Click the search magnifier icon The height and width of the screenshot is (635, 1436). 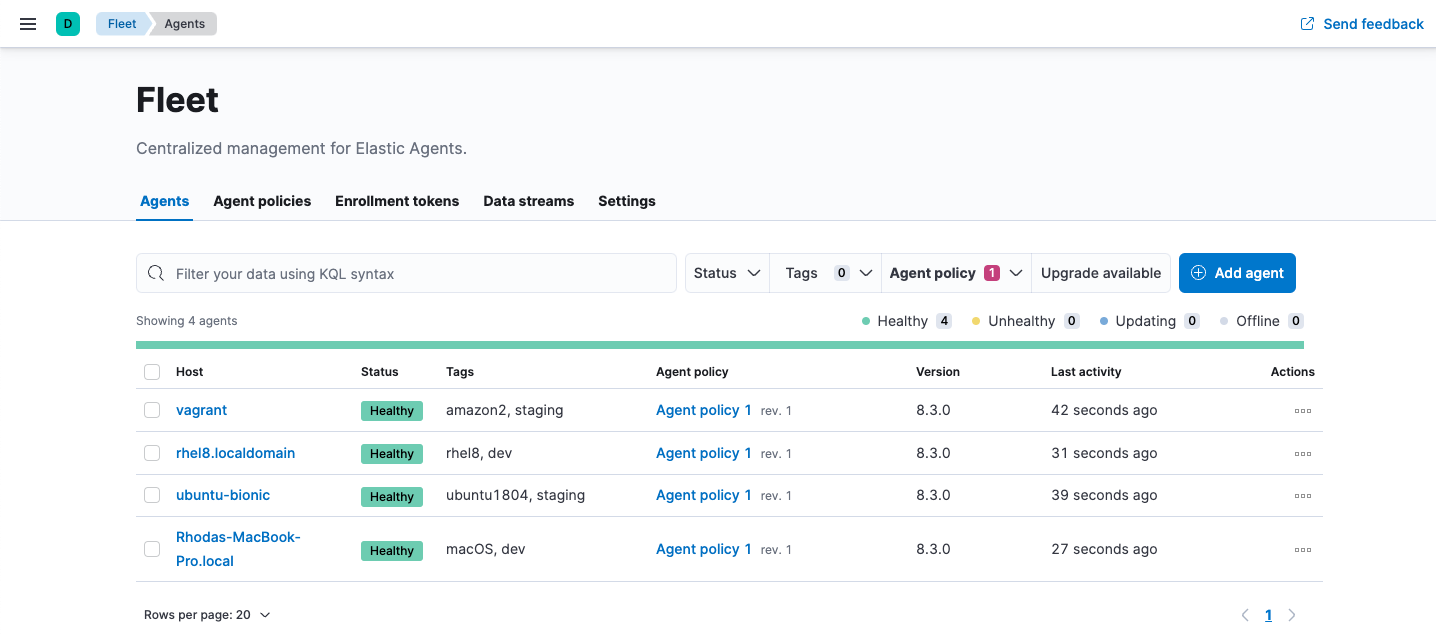point(156,272)
